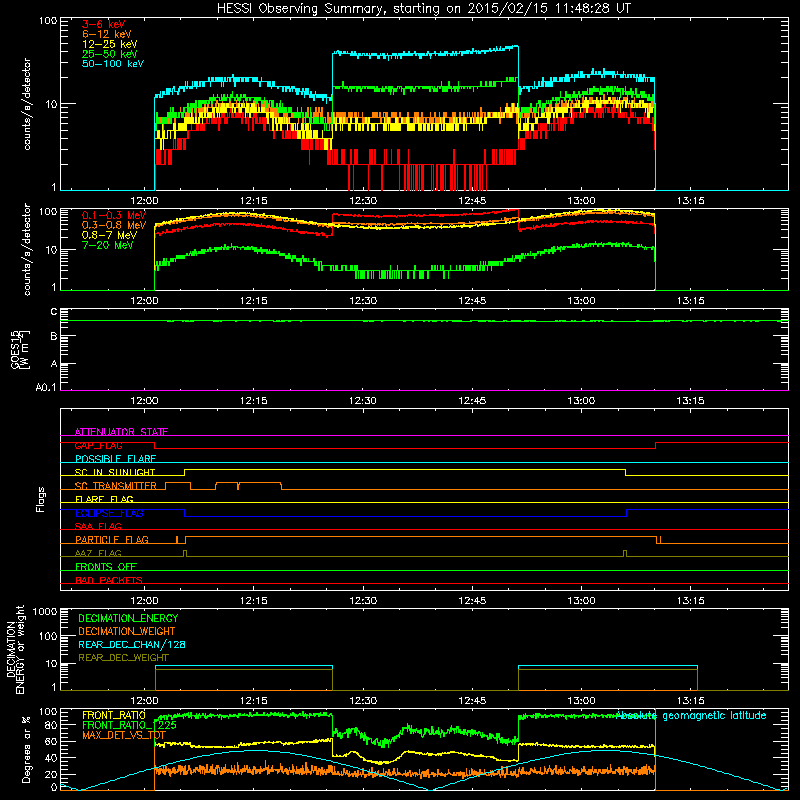
Task: Click the 7-20 MeV legend label
Action: click(108, 245)
